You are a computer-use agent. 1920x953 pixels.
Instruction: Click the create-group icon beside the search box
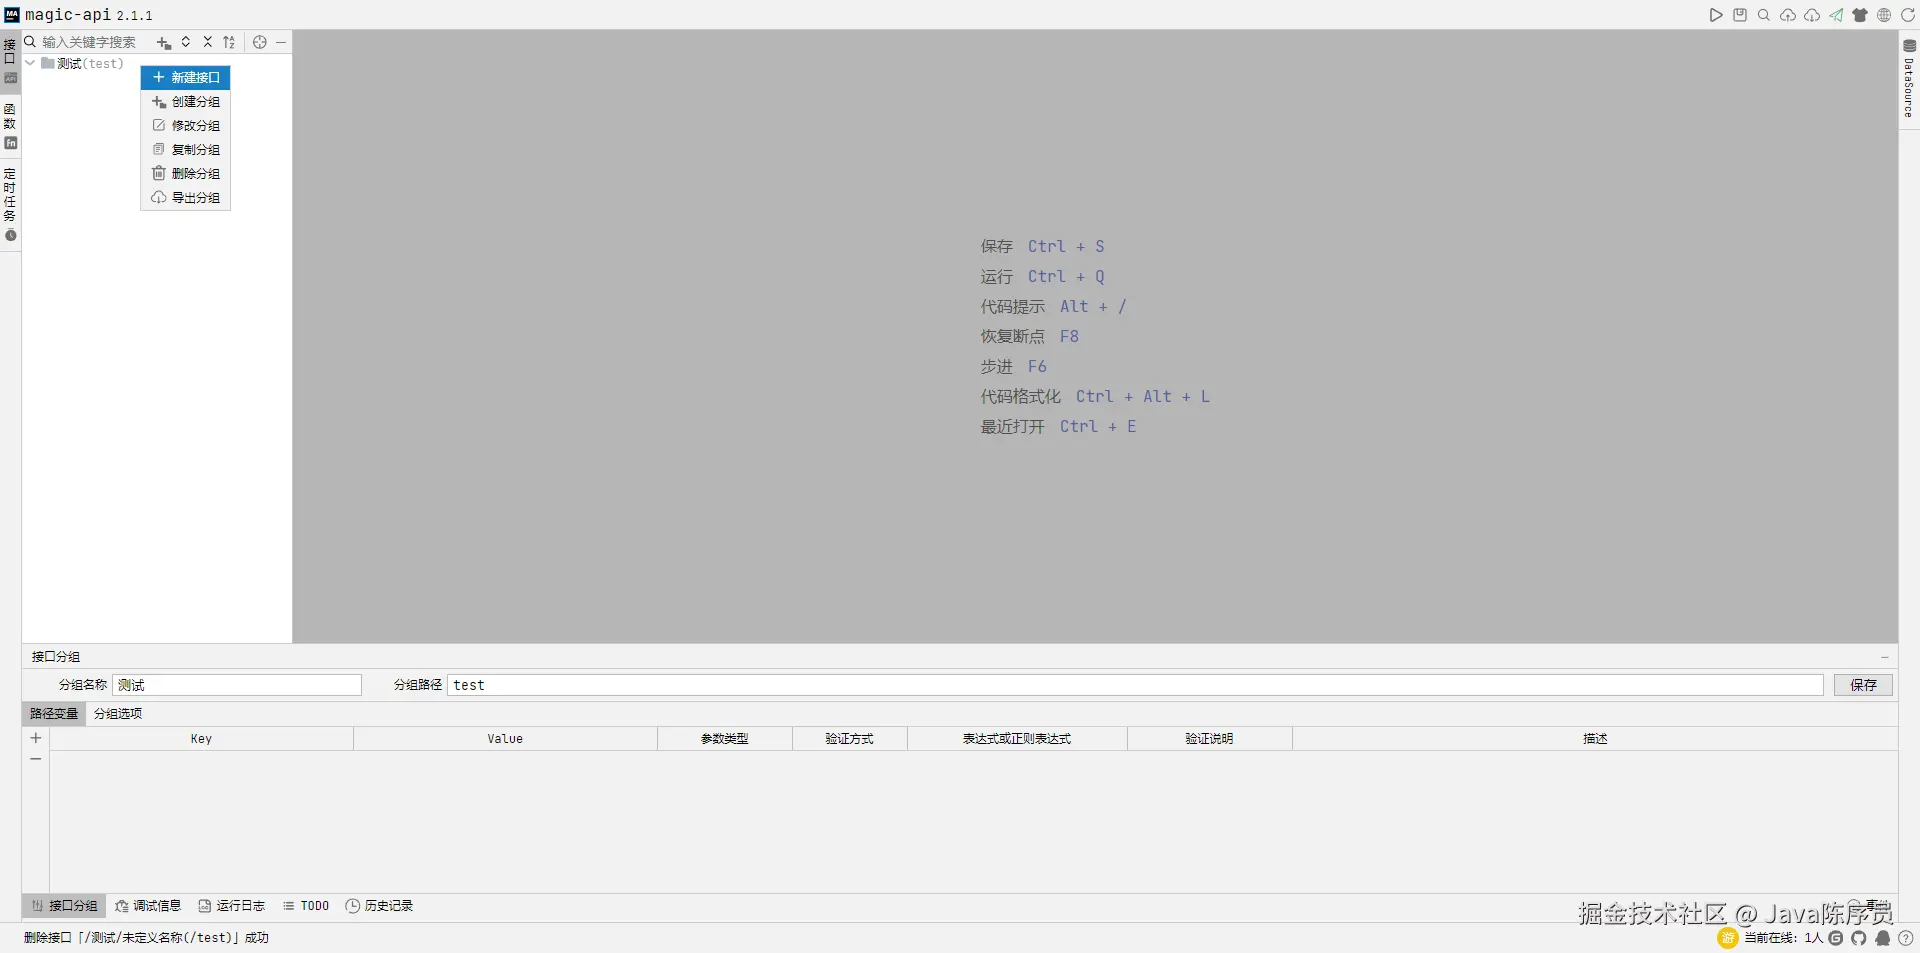(164, 42)
